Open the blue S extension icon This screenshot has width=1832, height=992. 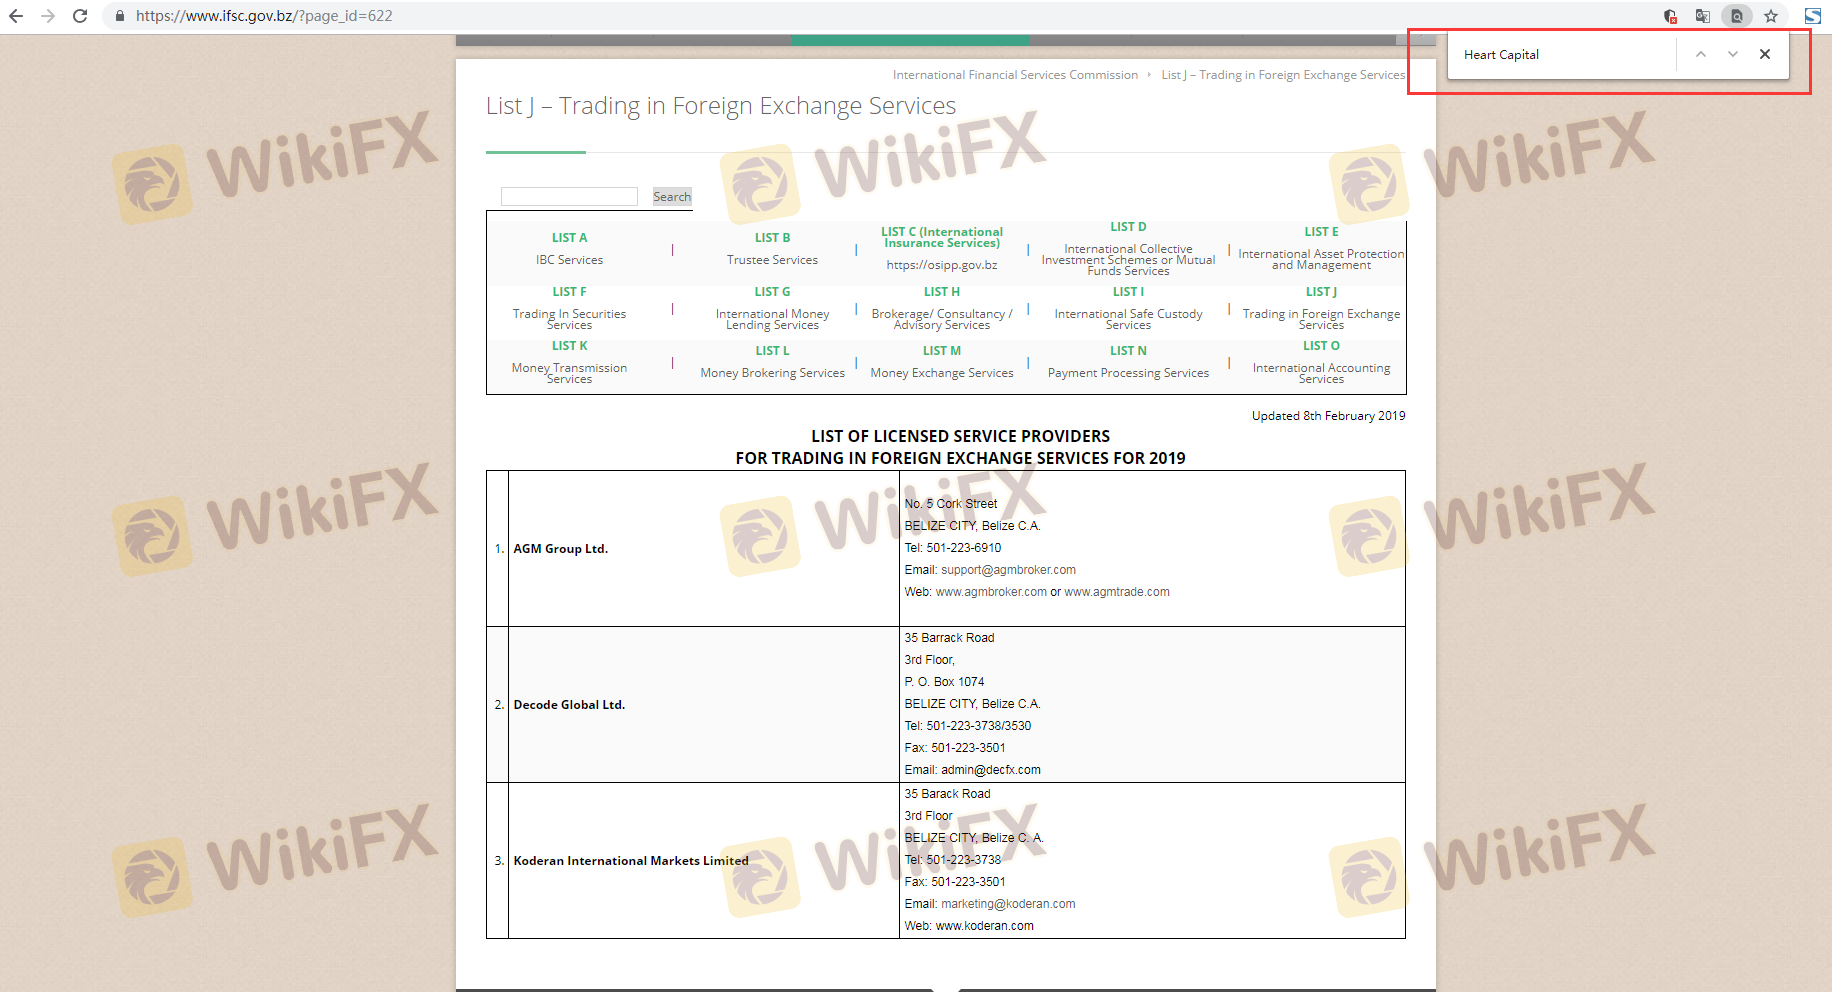1812,16
